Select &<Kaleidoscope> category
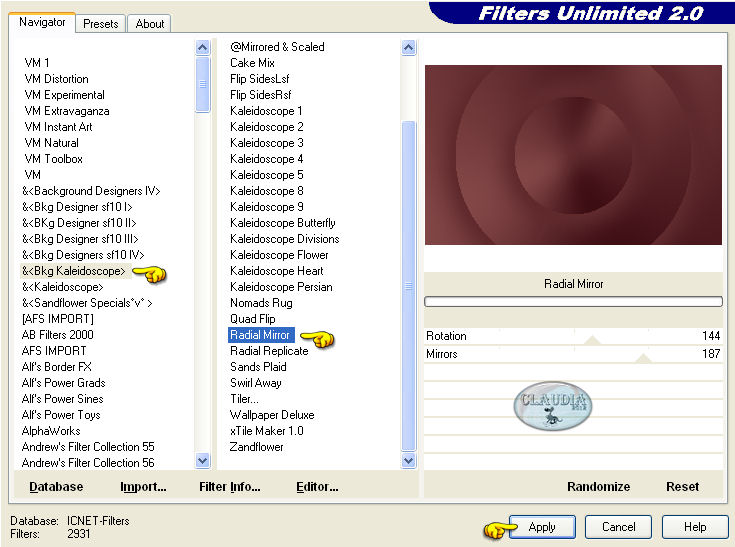Image resolution: width=735 pixels, height=547 pixels. [x=63, y=287]
